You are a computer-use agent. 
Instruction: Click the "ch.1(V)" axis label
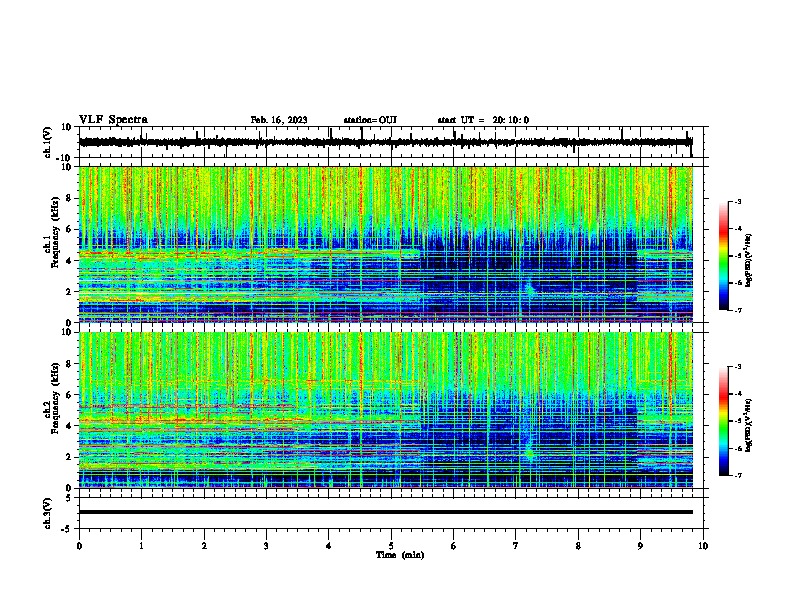click(48, 142)
